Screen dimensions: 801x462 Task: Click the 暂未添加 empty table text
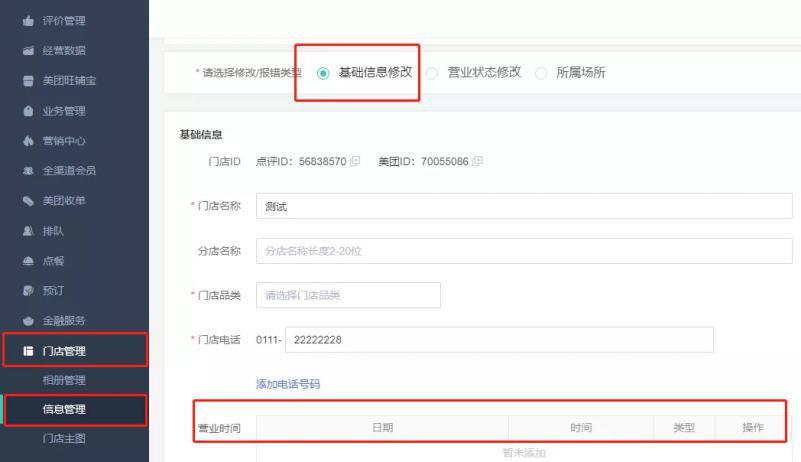pos(524,453)
